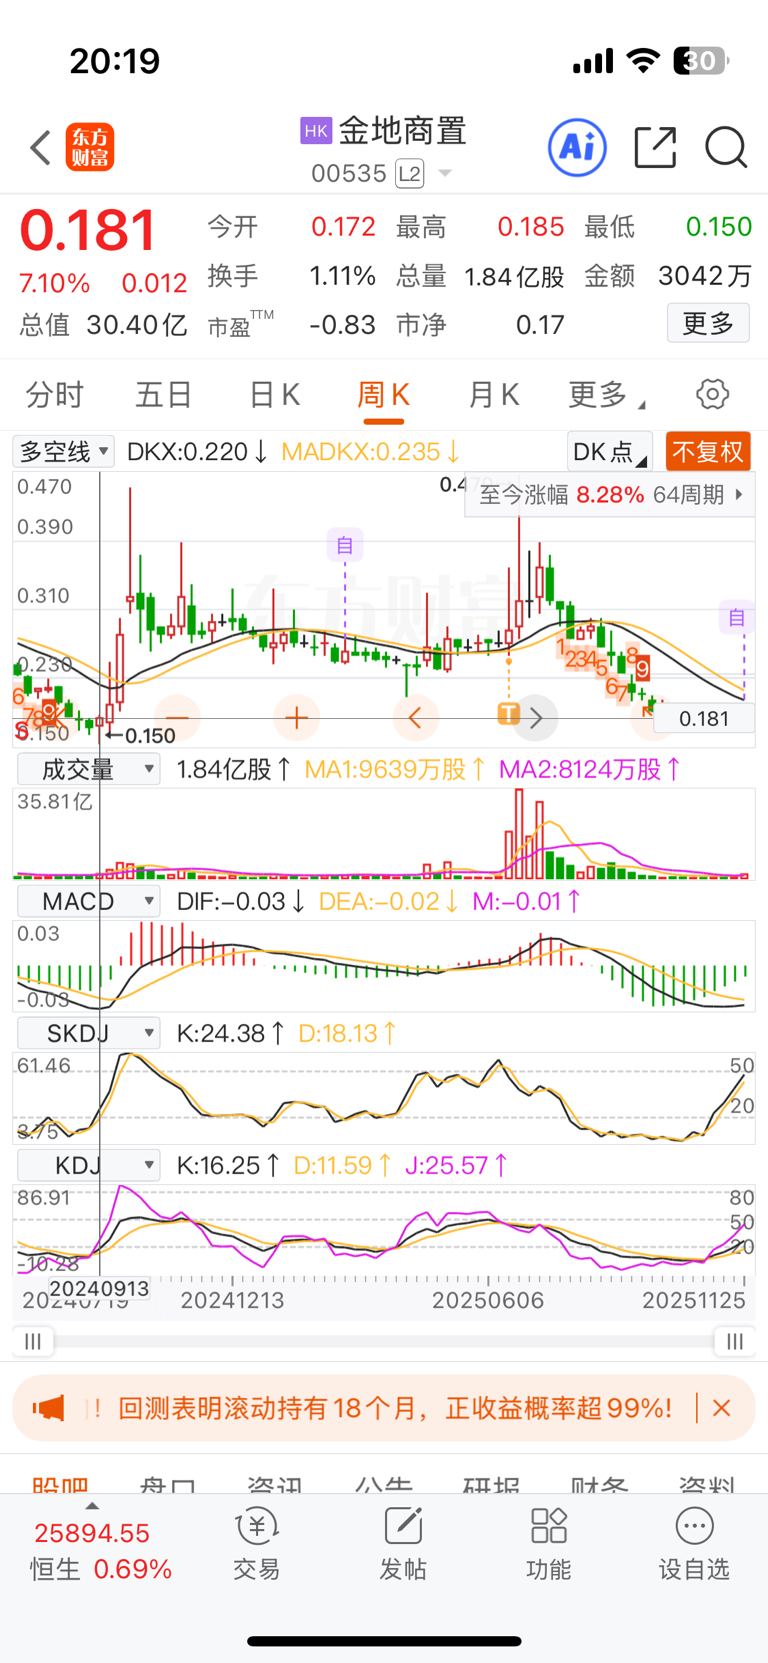
Task: Zoom out chart with minus button
Action: point(177,717)
